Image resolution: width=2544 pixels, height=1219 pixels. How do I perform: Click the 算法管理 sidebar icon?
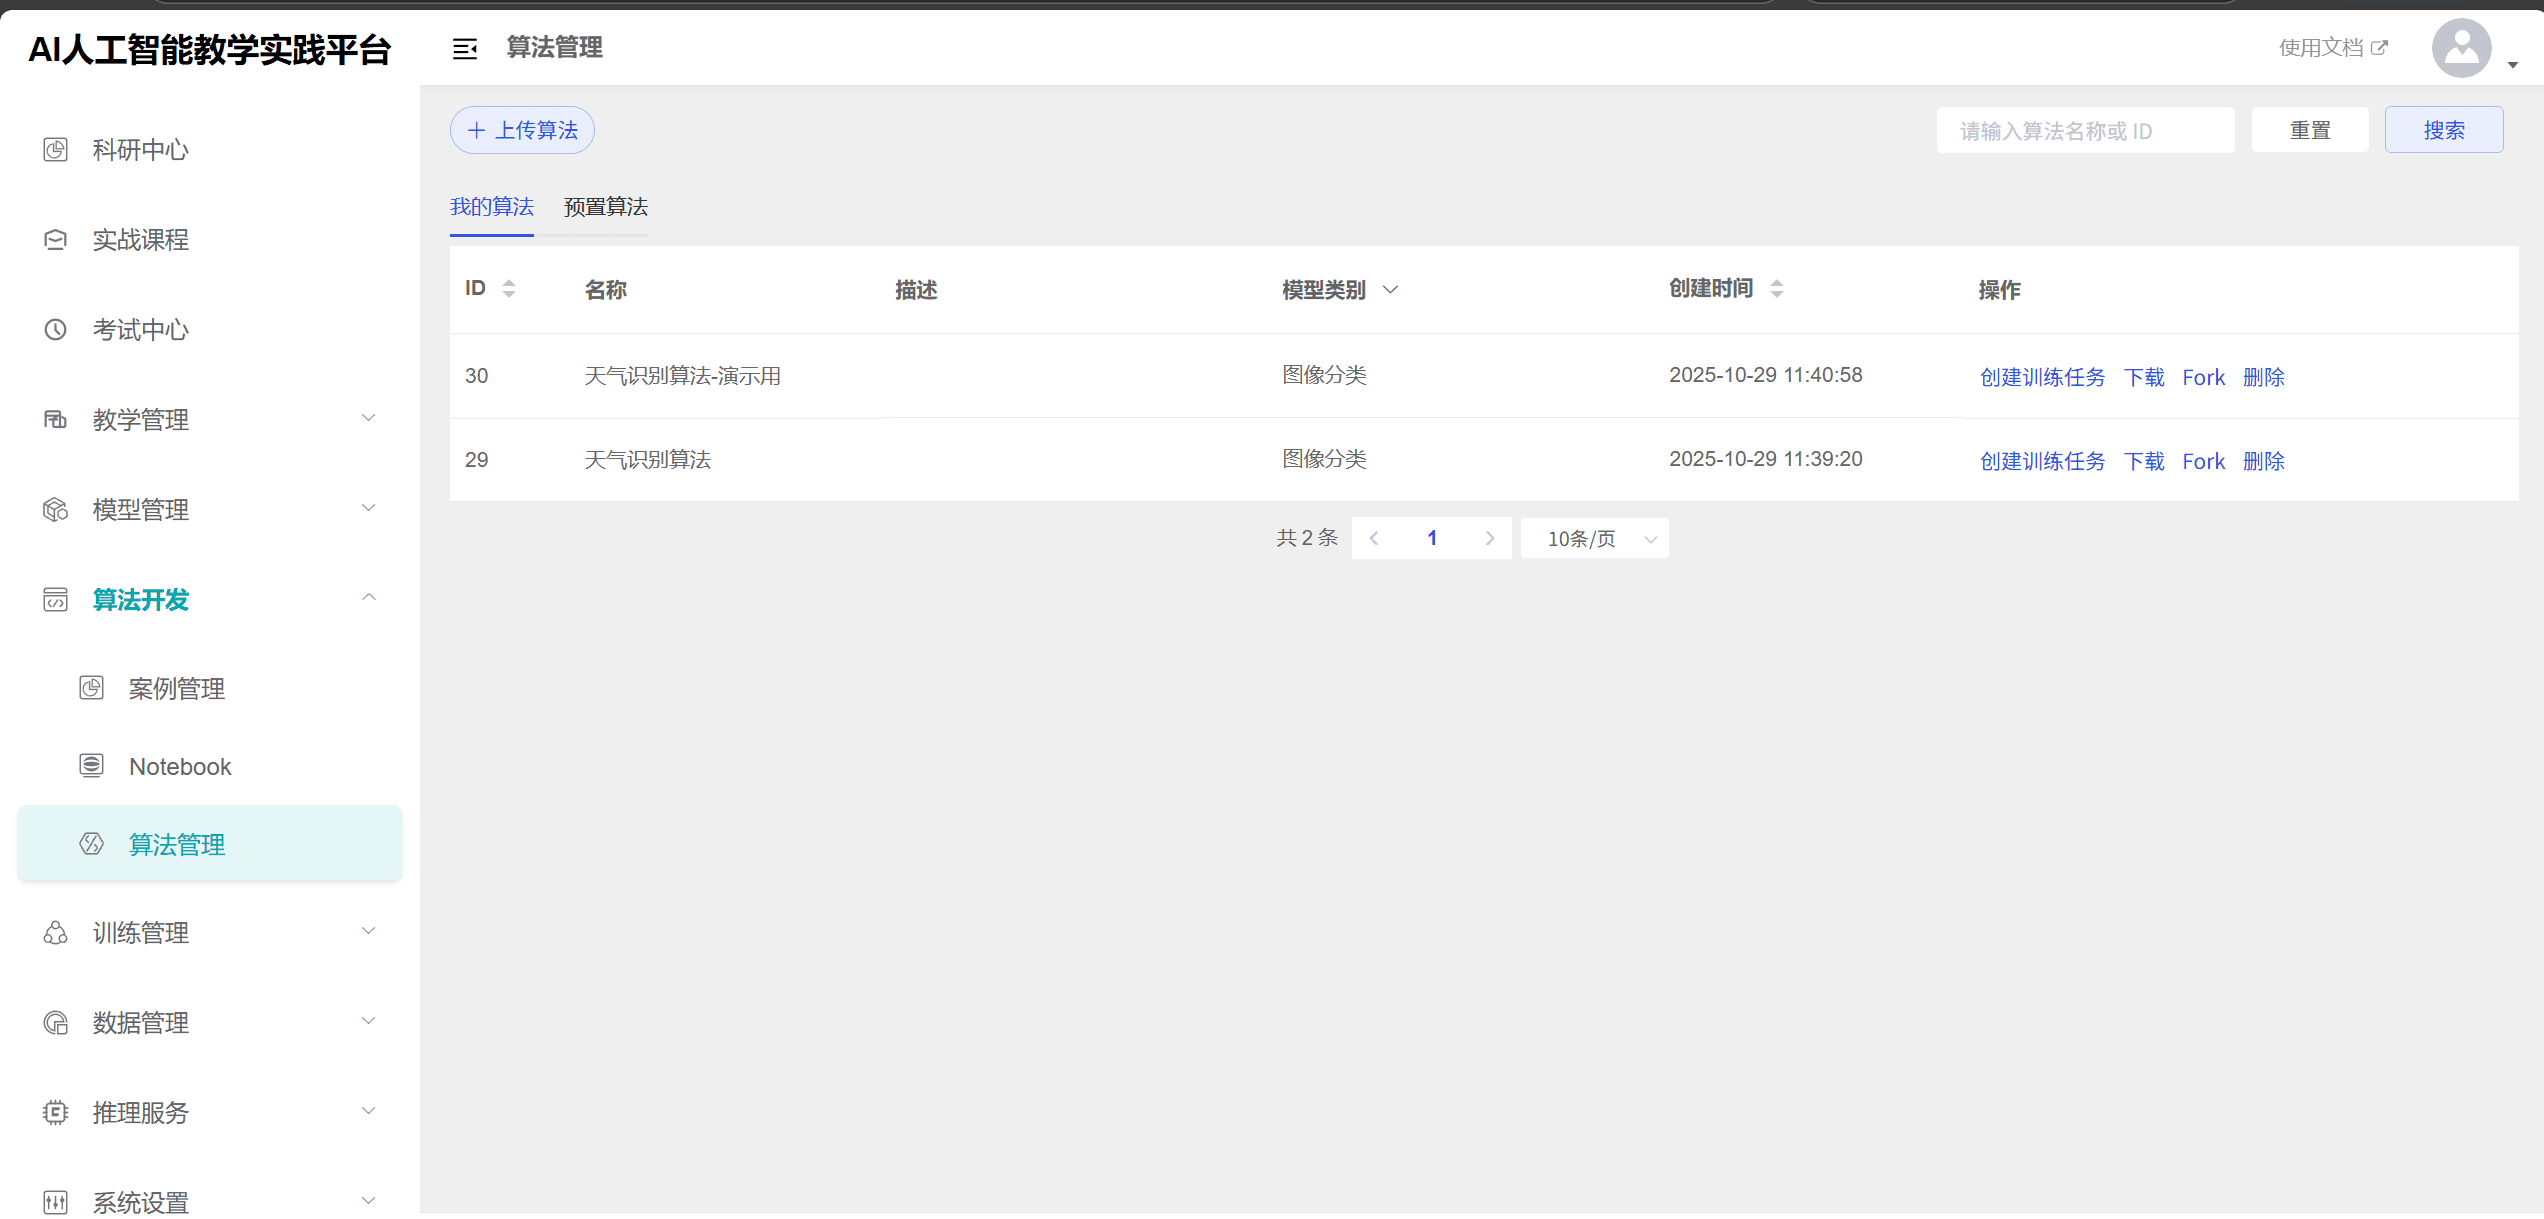click(x=92, y=844)
